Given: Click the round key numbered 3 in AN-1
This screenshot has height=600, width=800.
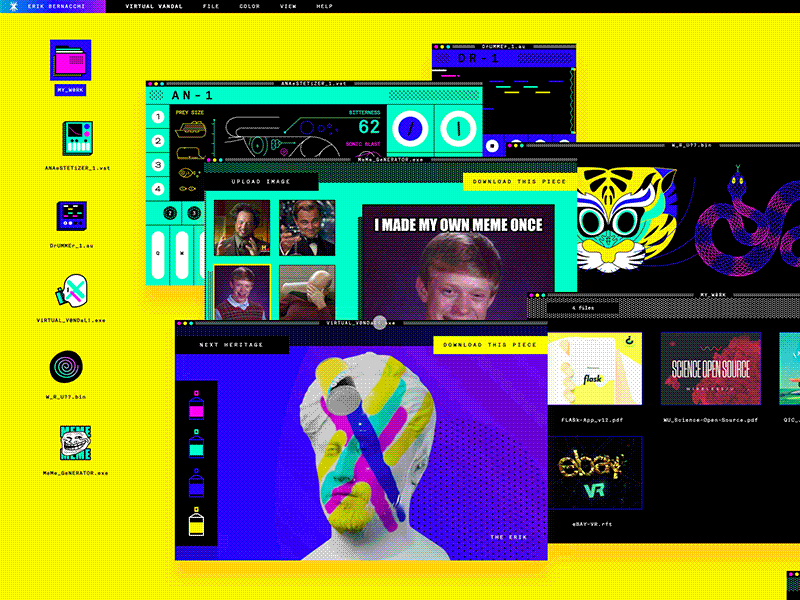Looking at the screenshot, I should pyautogui.click(x=194, y=213).
